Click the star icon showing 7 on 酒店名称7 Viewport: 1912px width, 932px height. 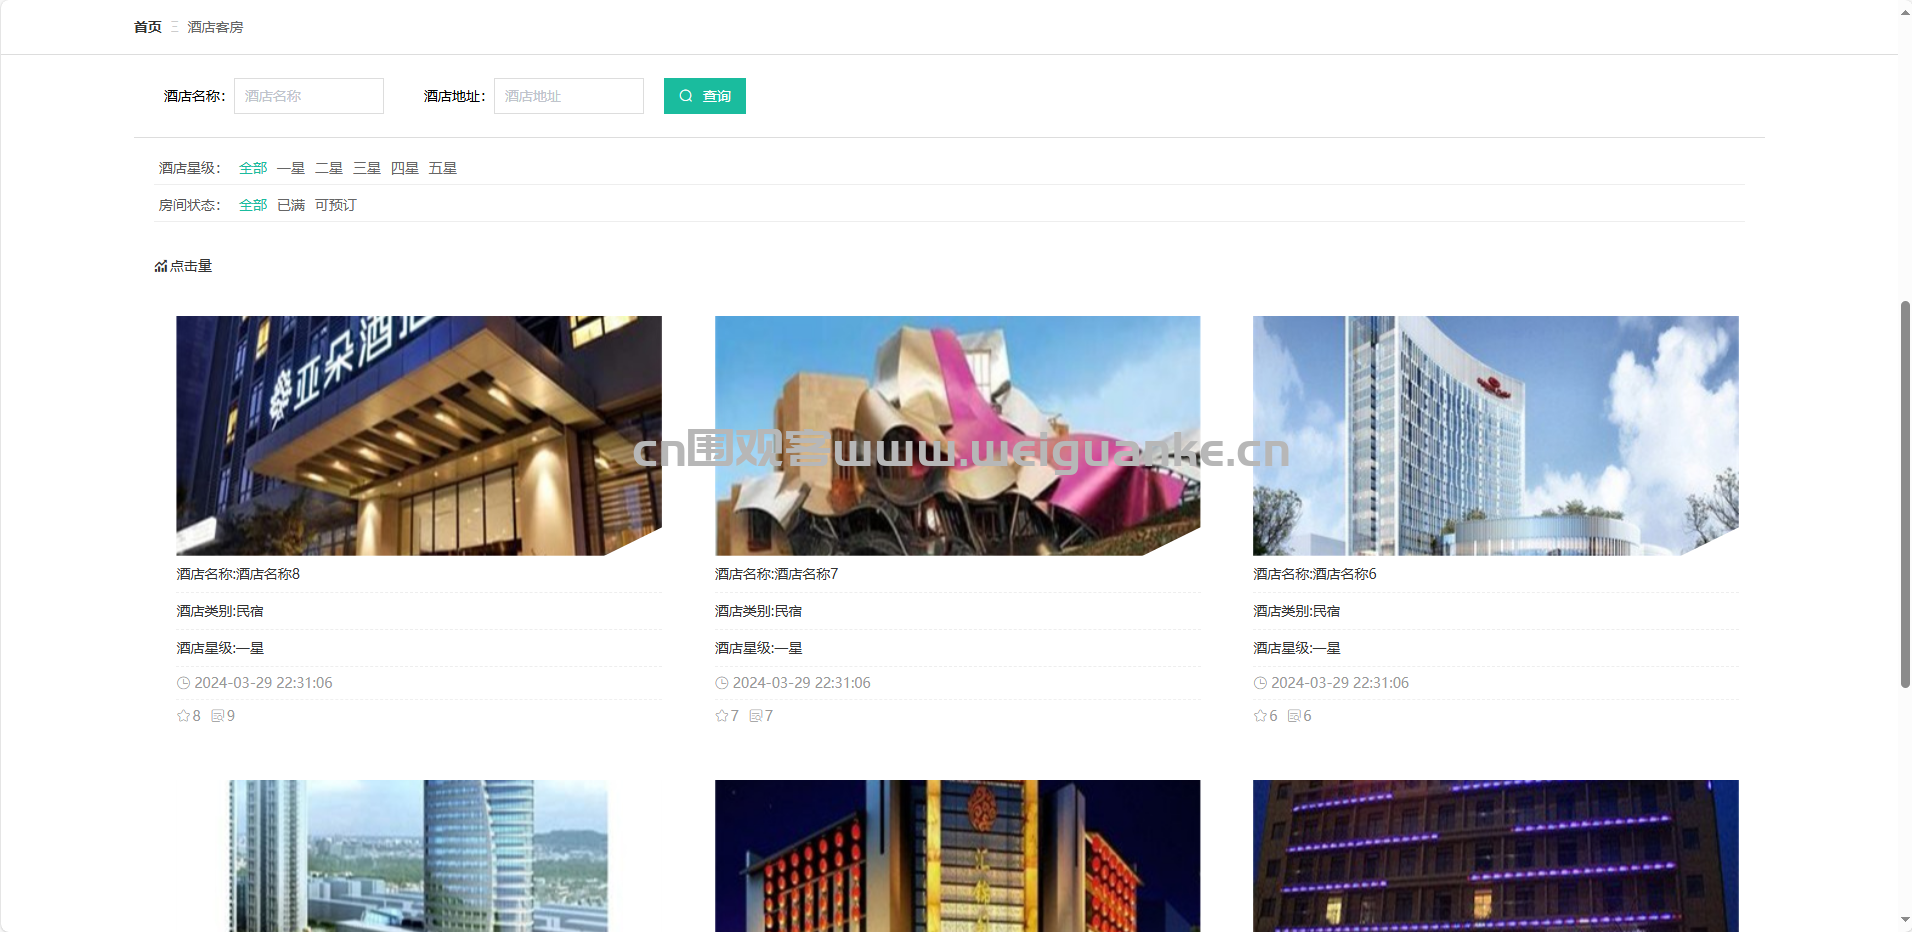pyautogui.click(x=721, y=715)
